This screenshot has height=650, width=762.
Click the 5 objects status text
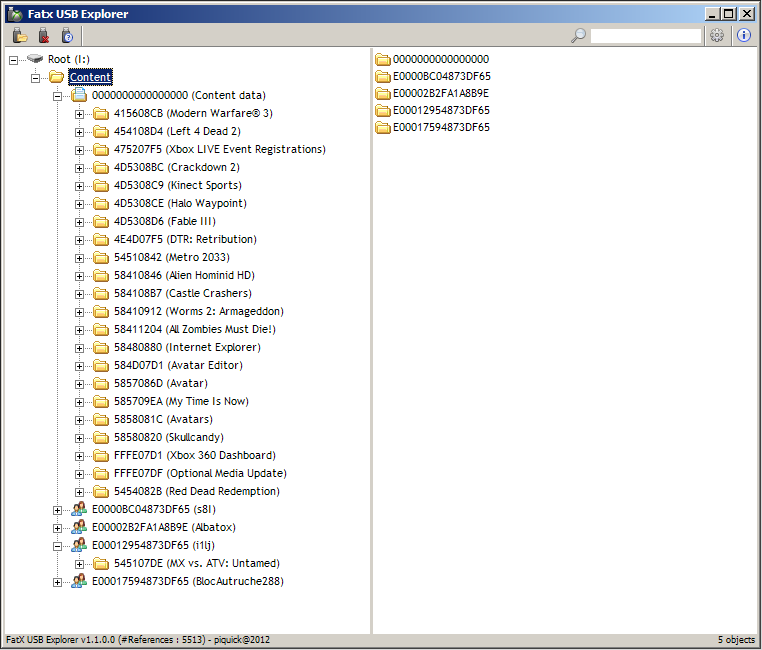(x=736, y=640)
